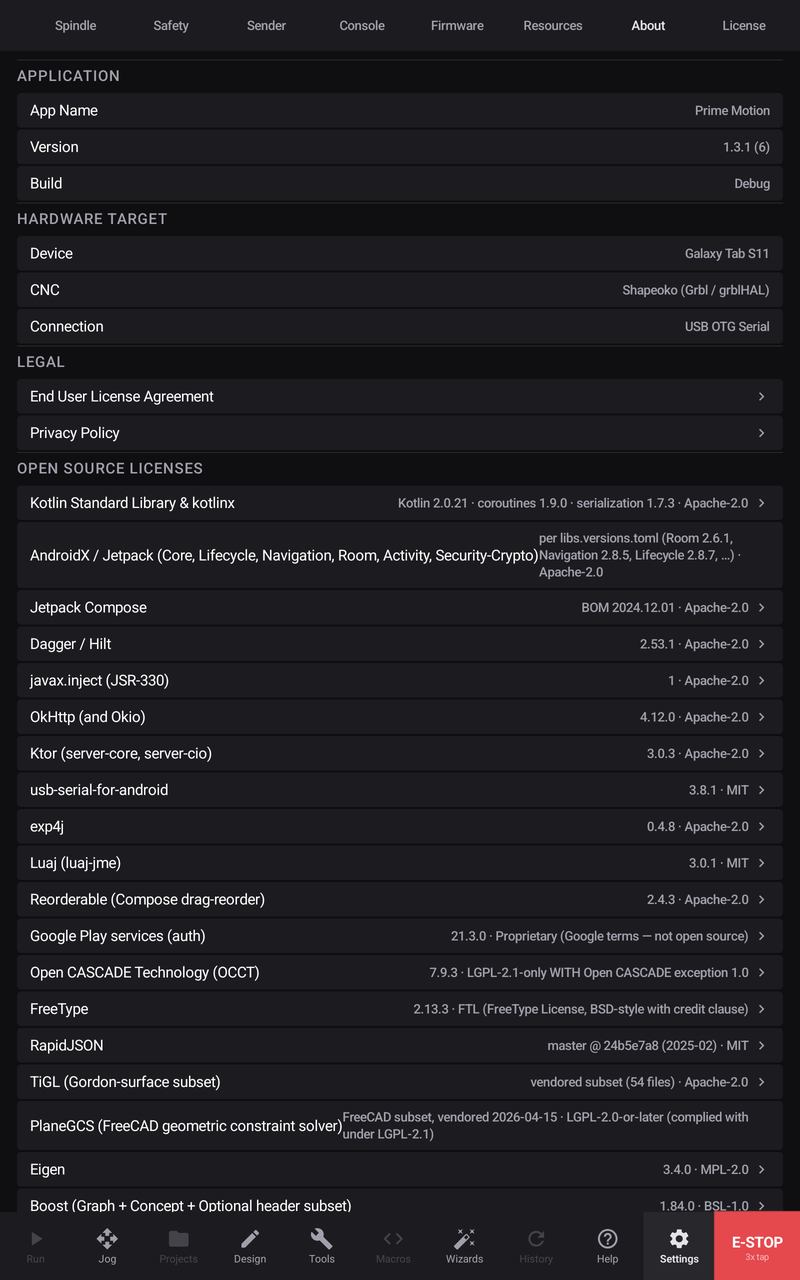Switch to the Firmware tab
Viewport: 800px width, 1280px height.
click(x=458, y=26)
